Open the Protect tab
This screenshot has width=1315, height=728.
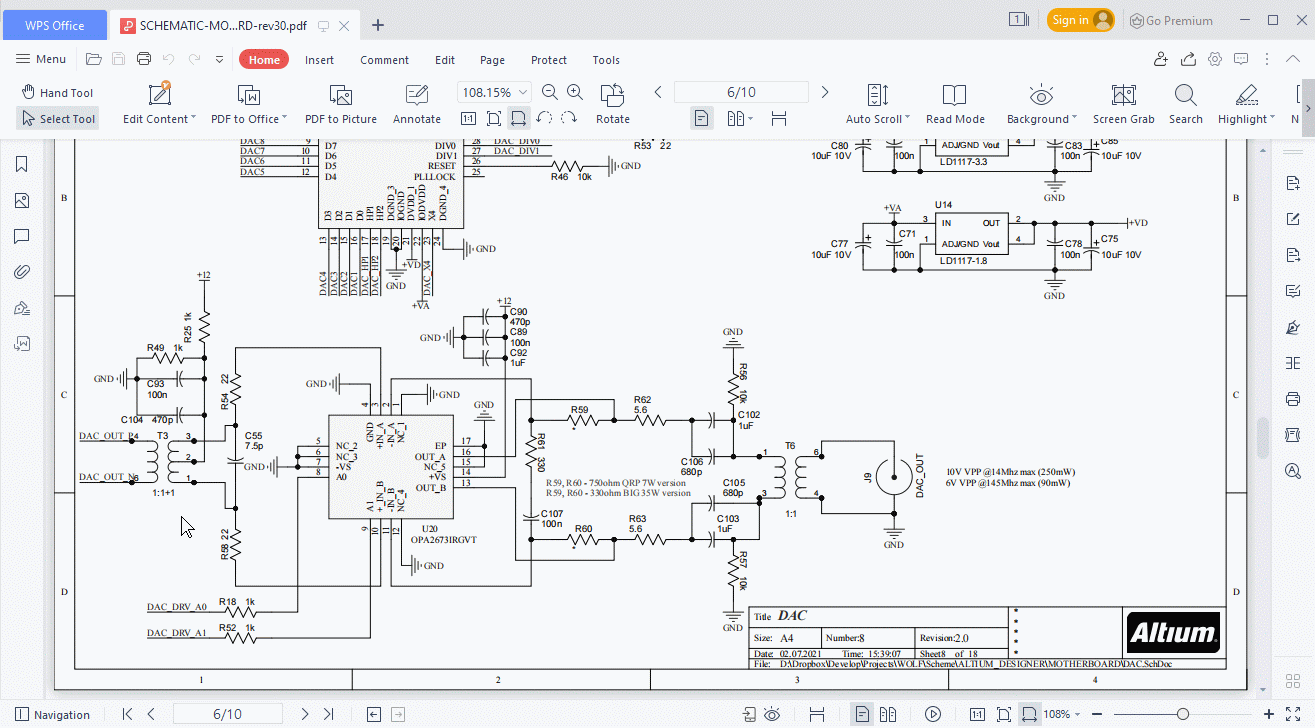[548, 60]
